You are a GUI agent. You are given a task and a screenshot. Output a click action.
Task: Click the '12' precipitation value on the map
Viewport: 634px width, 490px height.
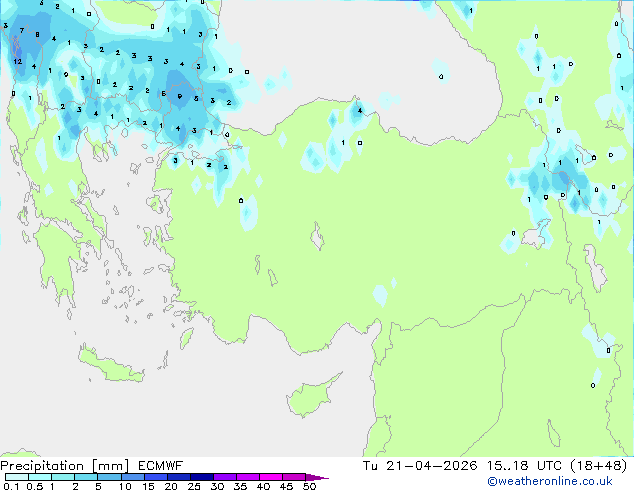[17, 61]
